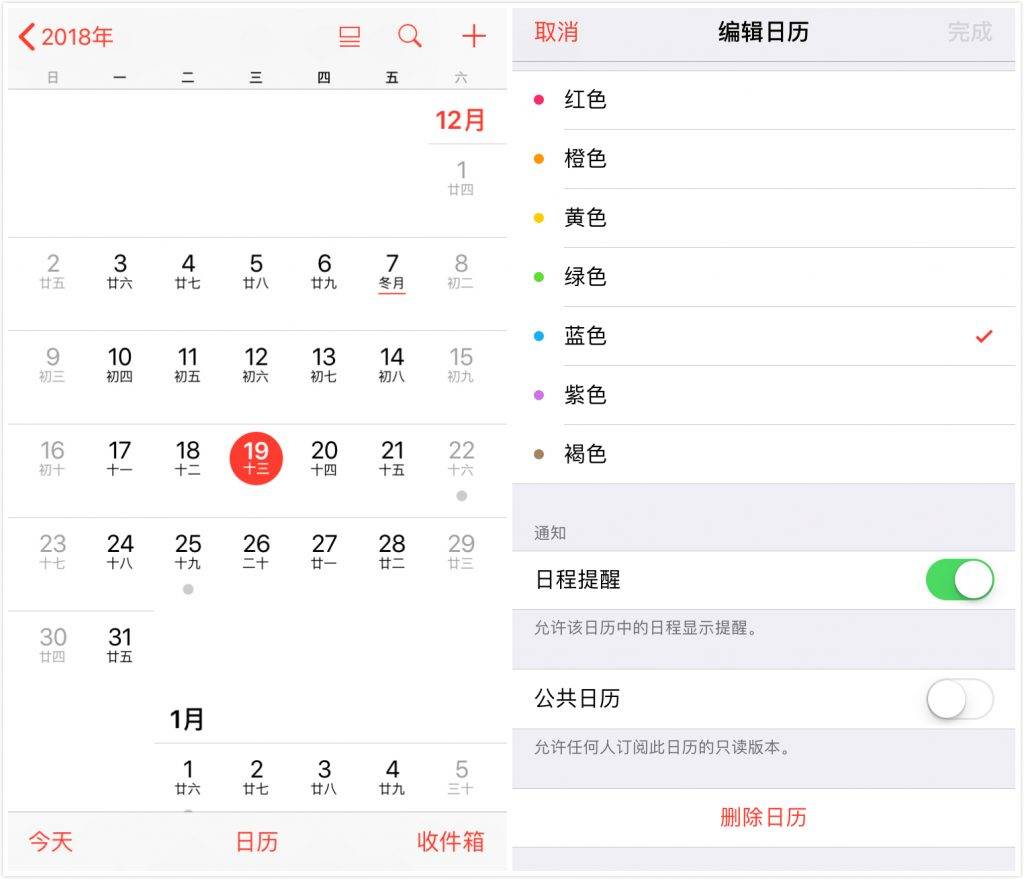Tap the list view icon in the top toolbar
Viewport: 1024px width, 879px height.
tap(348, 36)
